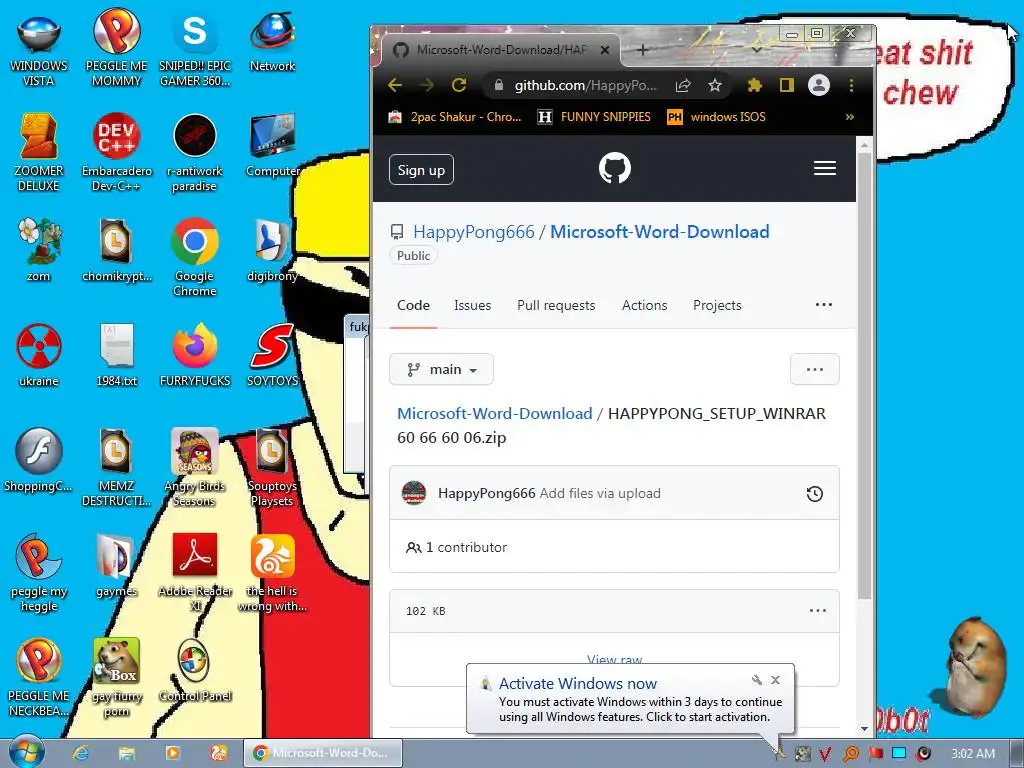
Task: Open file options ellipsis beside branch selector
Action: (814, 370)
